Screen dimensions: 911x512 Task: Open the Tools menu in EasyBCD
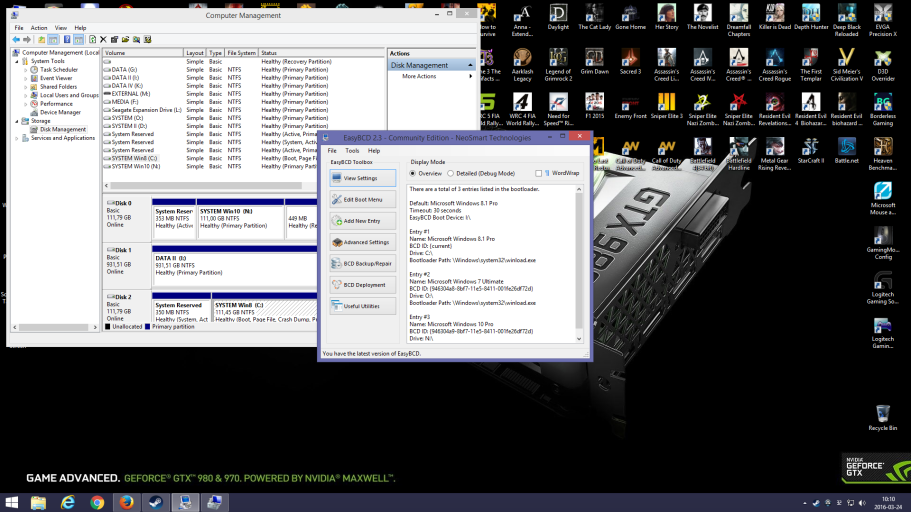(352, 151)
